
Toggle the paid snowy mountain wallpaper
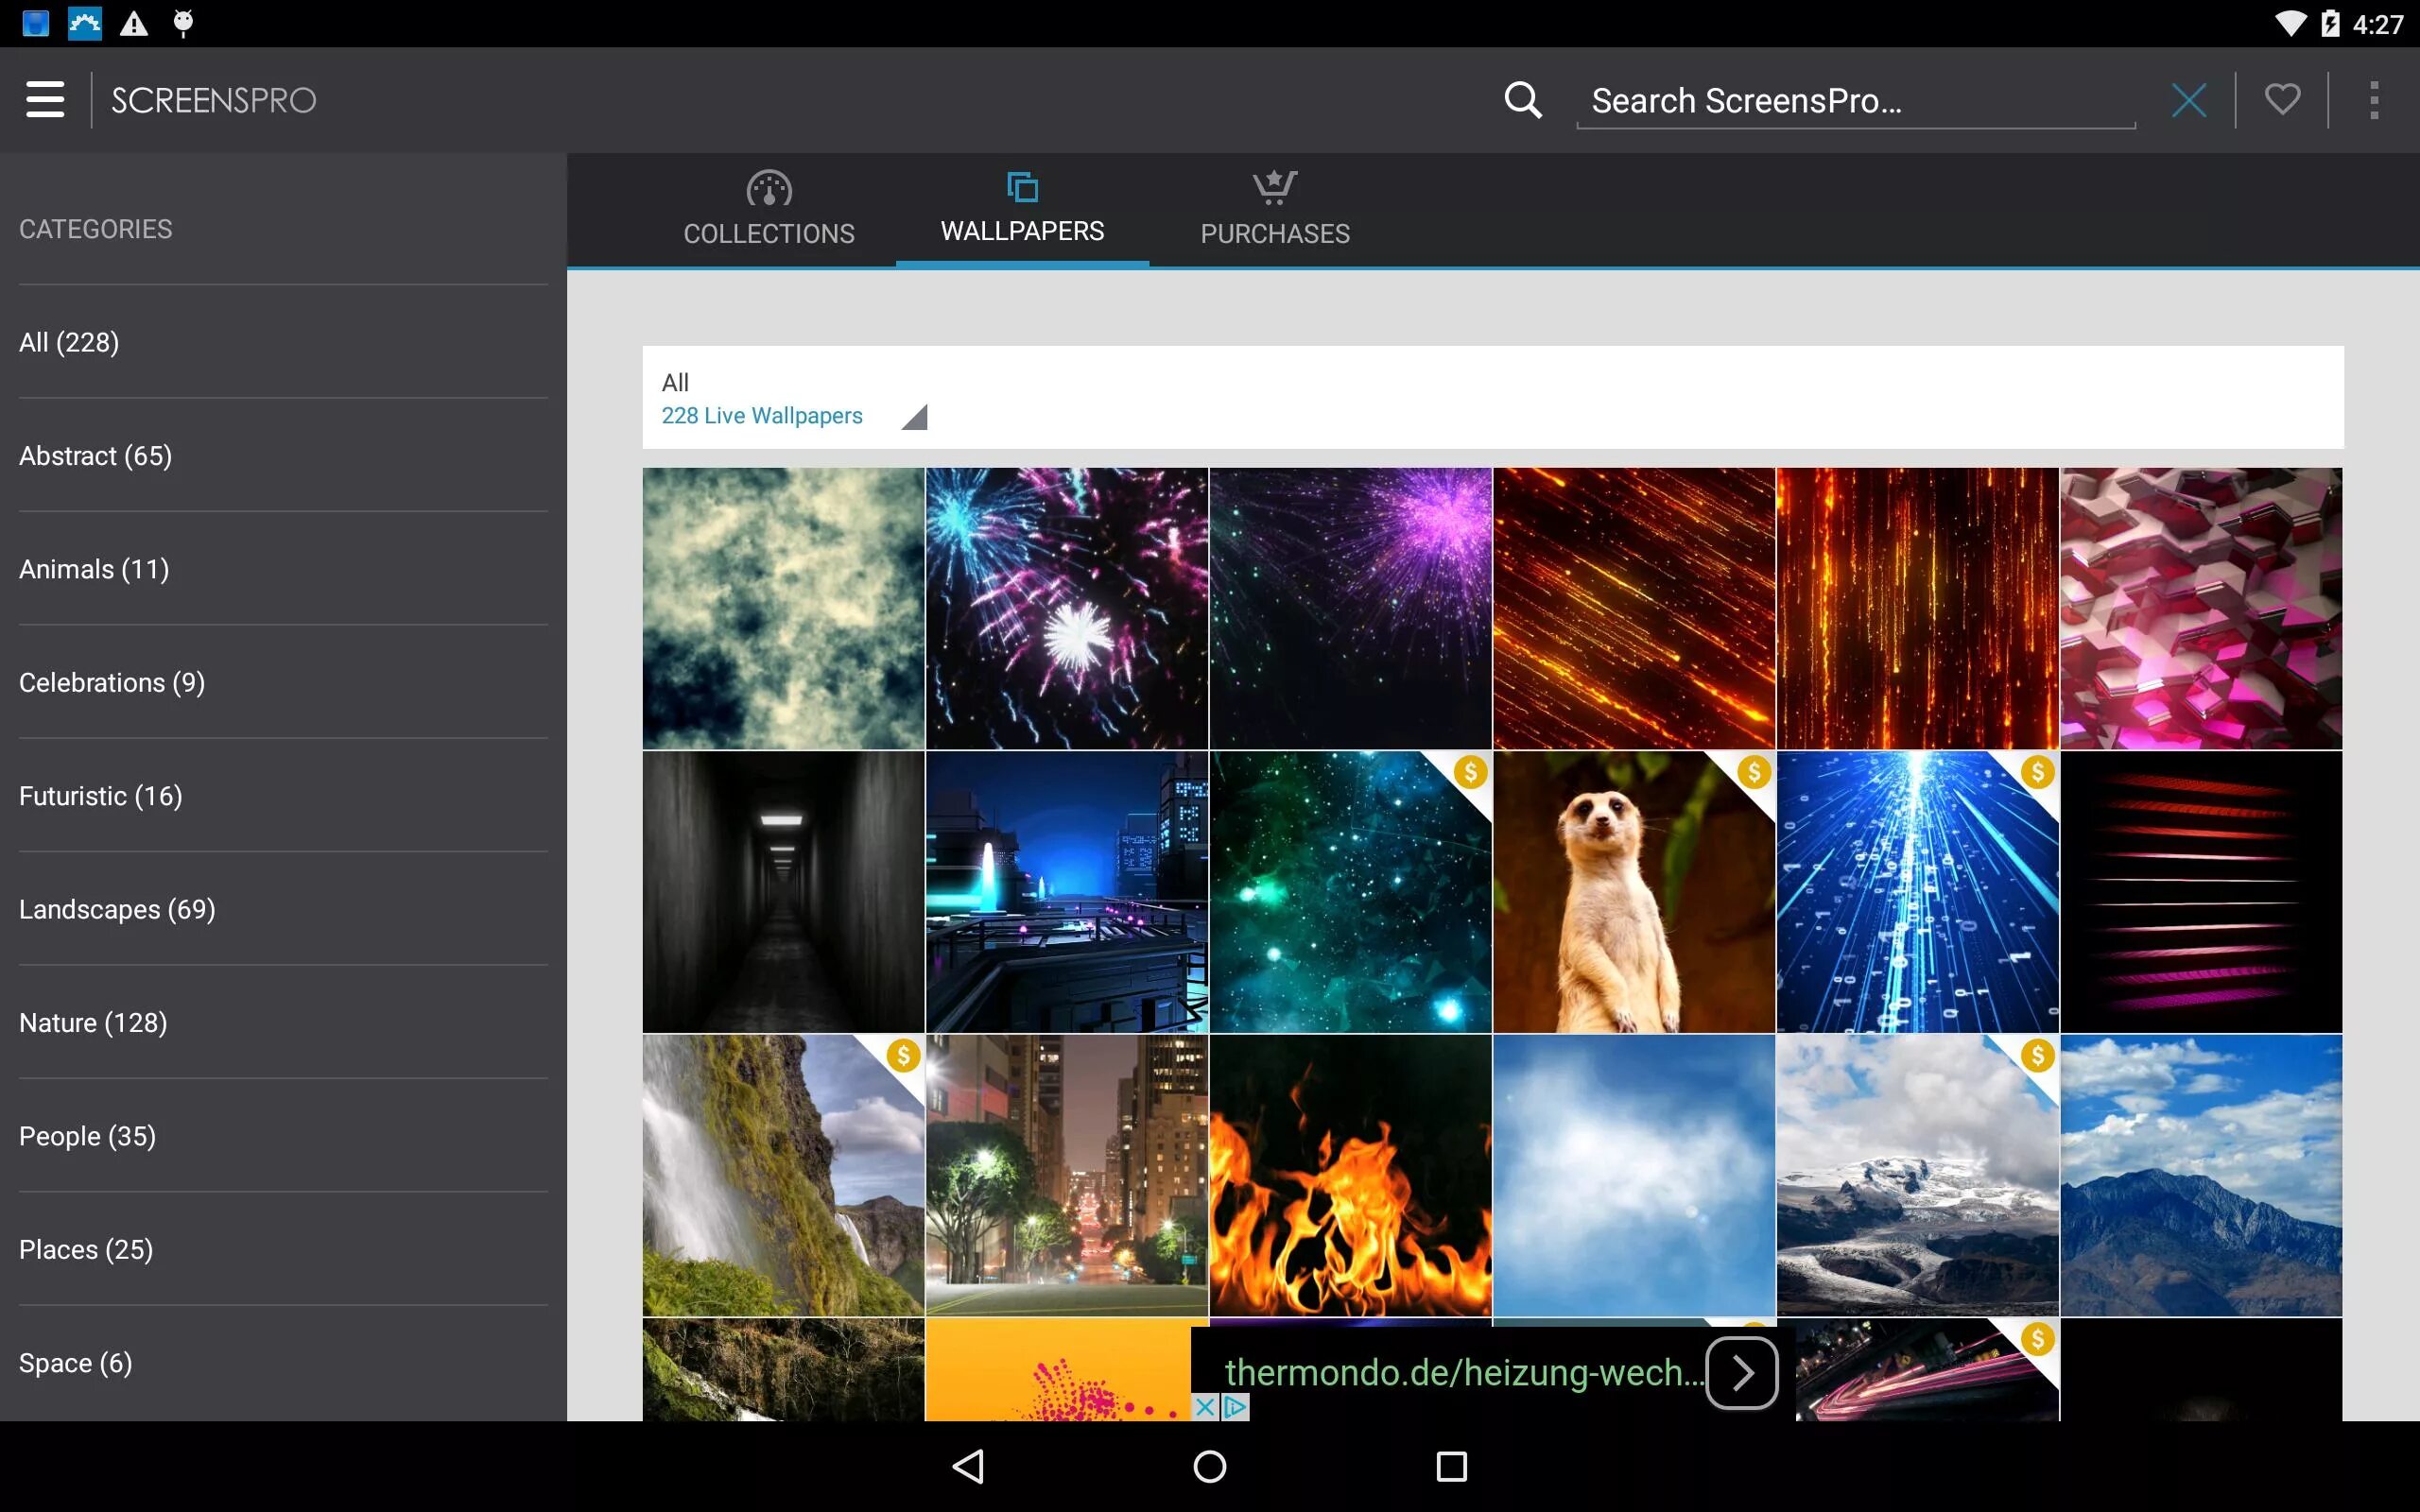(1916, 1176)
